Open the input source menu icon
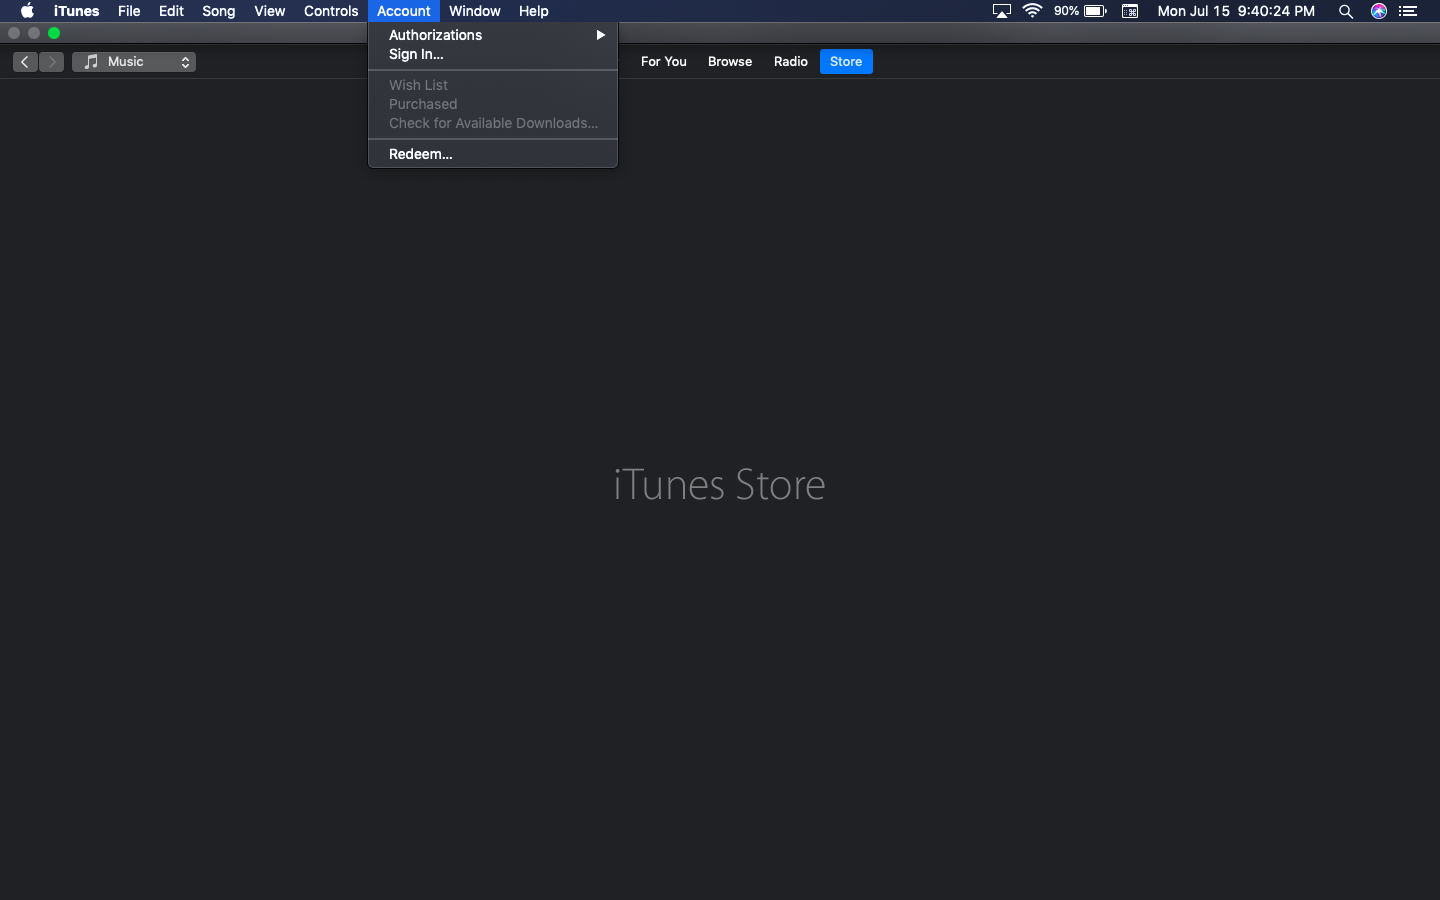Image resolution: width=1440 pixels, height=900 pixels. pos(1130,11)
